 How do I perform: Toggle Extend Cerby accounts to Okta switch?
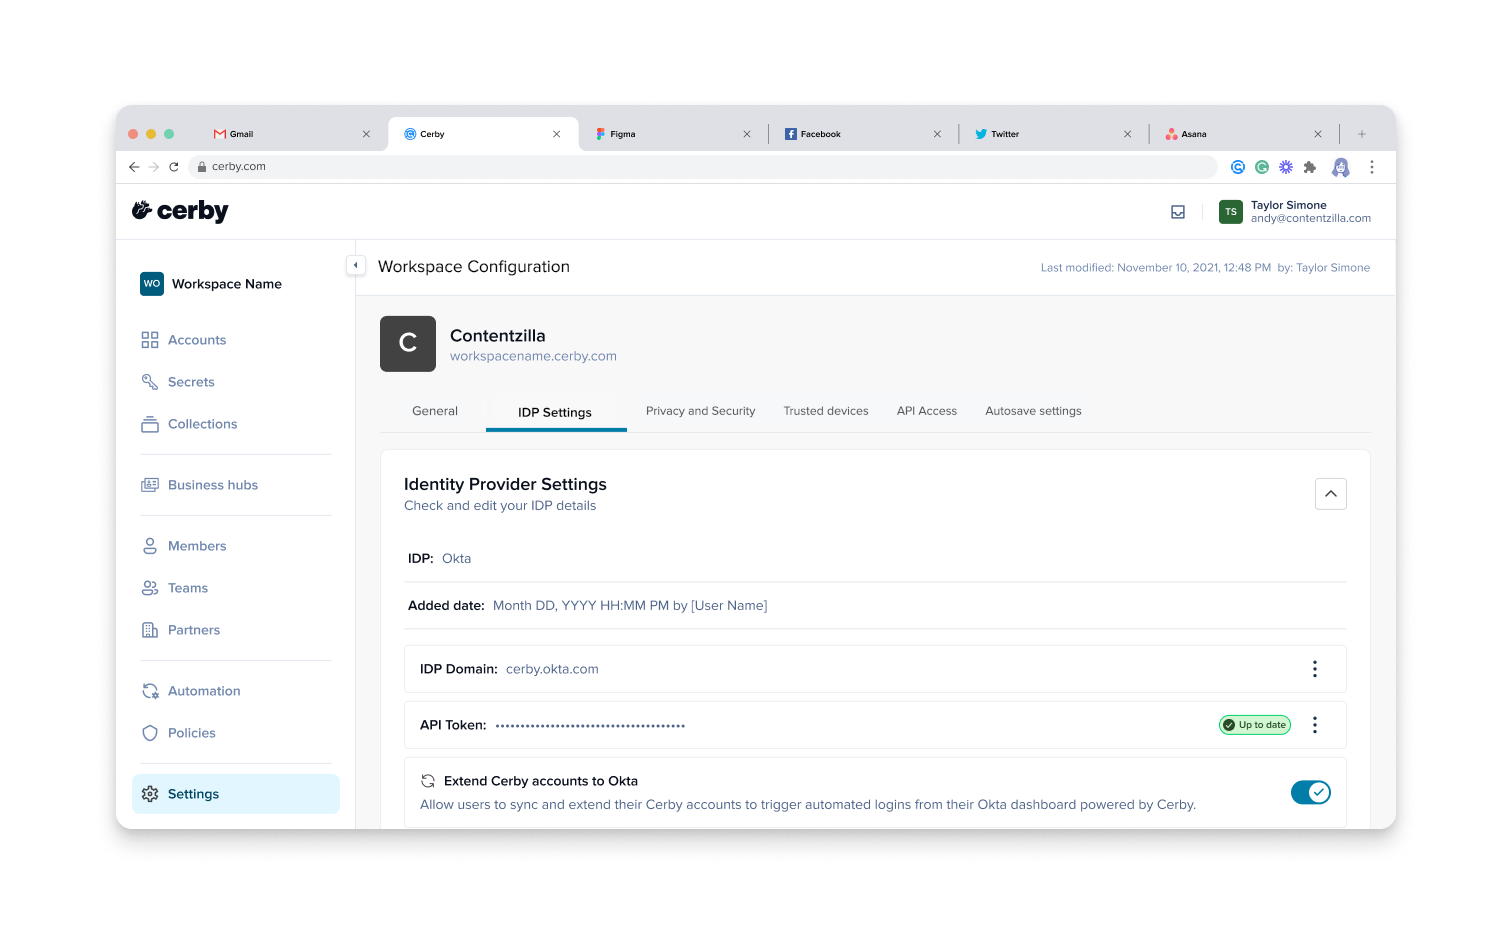[1311, 793]
